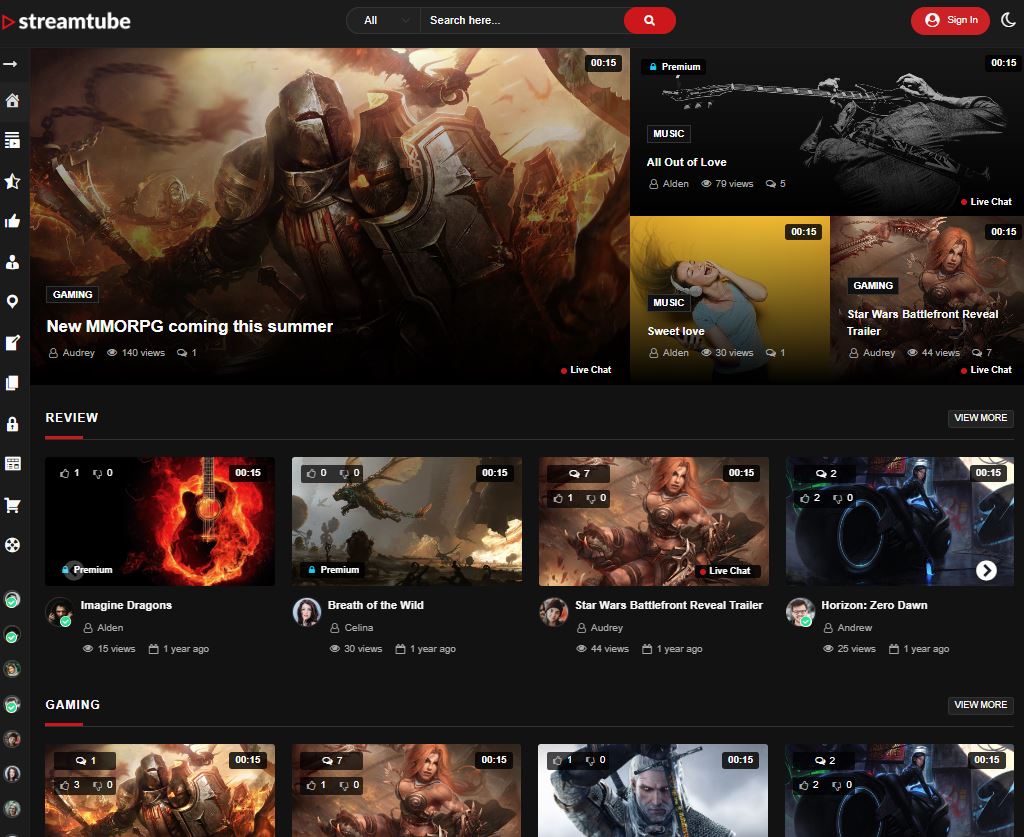Click the GAMING section heading

72,705
